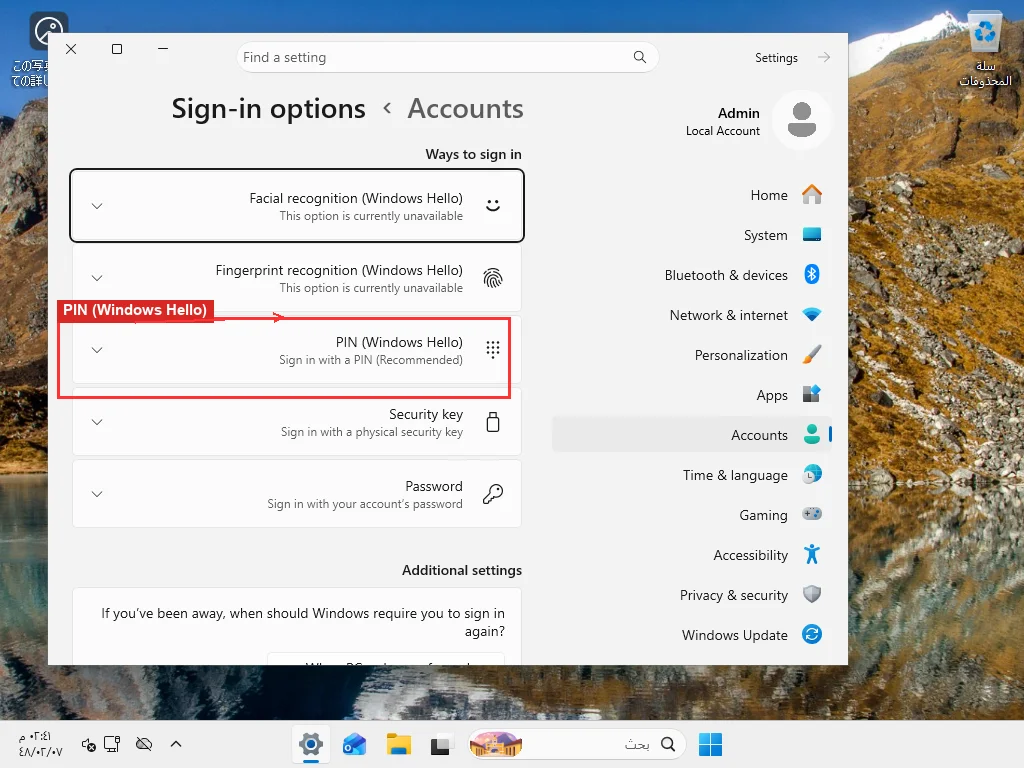Open Bluetooth & devices section

pos(692,274)
